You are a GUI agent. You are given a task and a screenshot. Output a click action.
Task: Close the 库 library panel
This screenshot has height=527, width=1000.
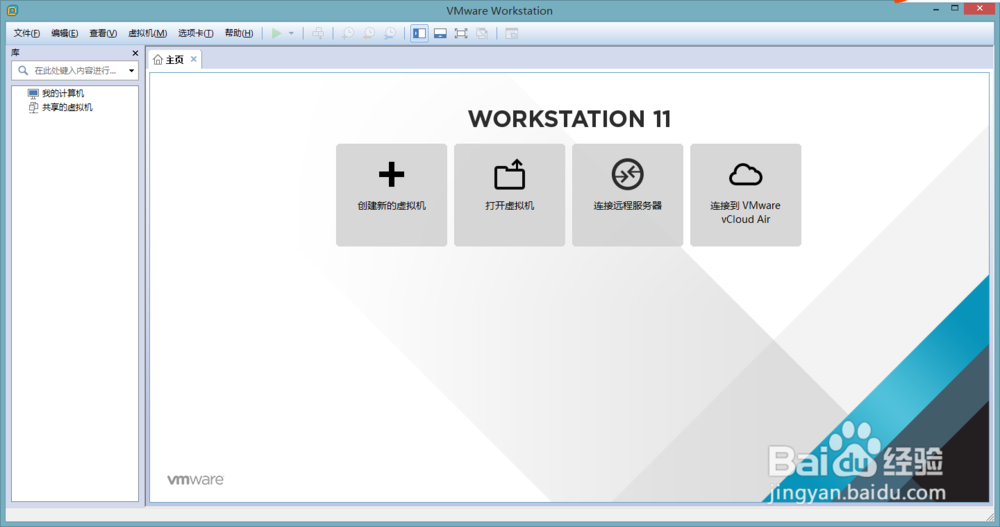[x=135, y=53]
